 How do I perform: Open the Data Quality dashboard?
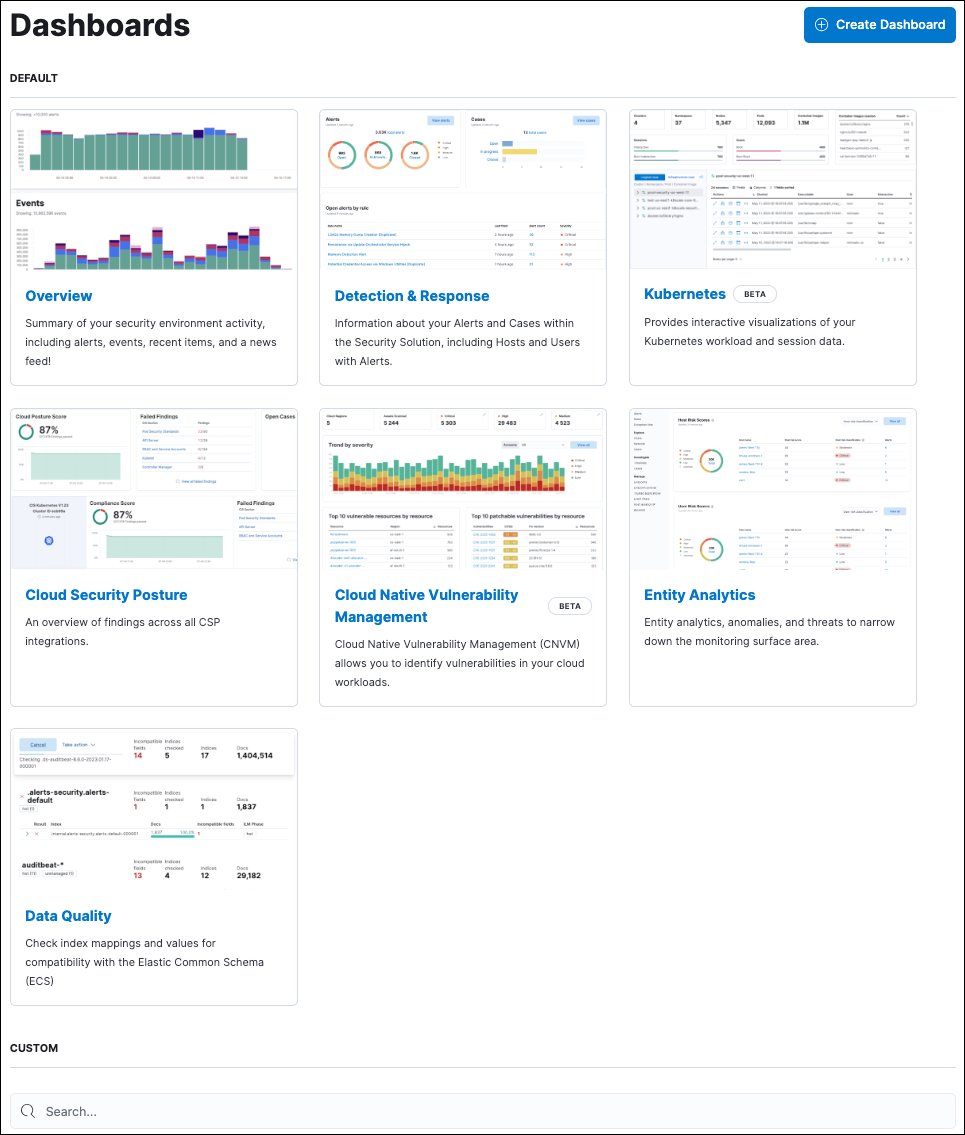tap(68, 916)
